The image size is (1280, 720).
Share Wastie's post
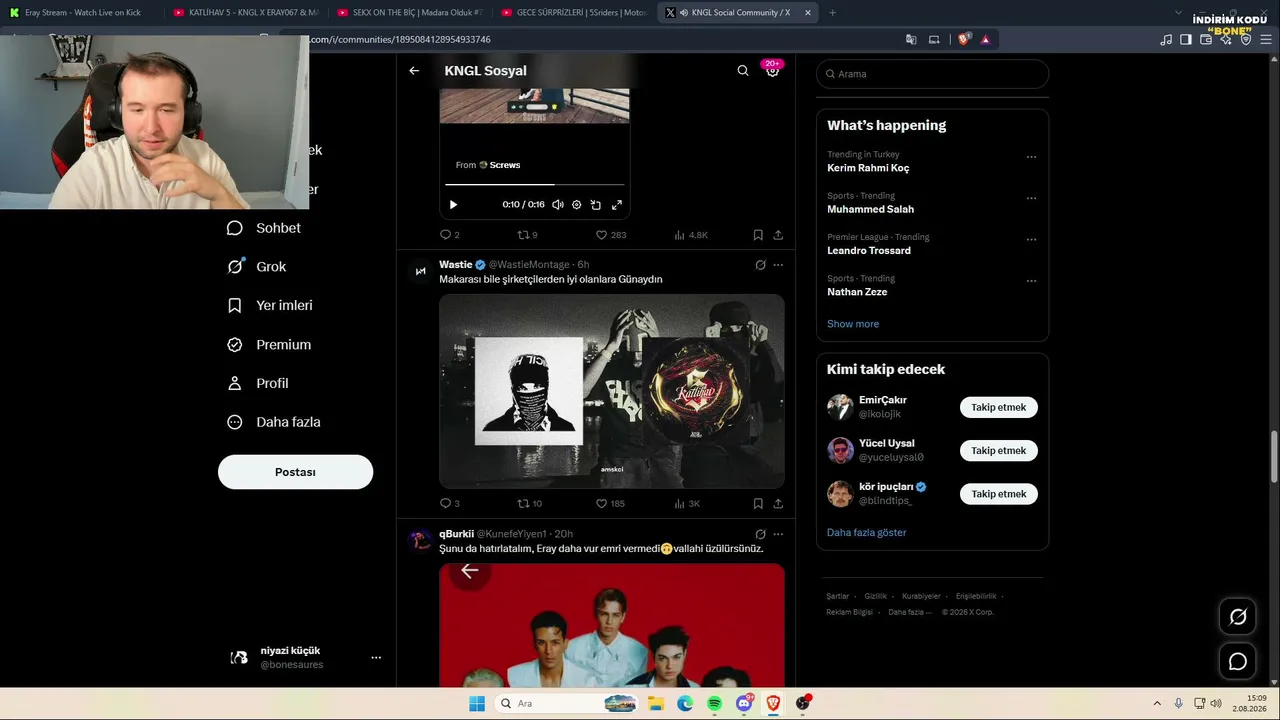point(778,504)
